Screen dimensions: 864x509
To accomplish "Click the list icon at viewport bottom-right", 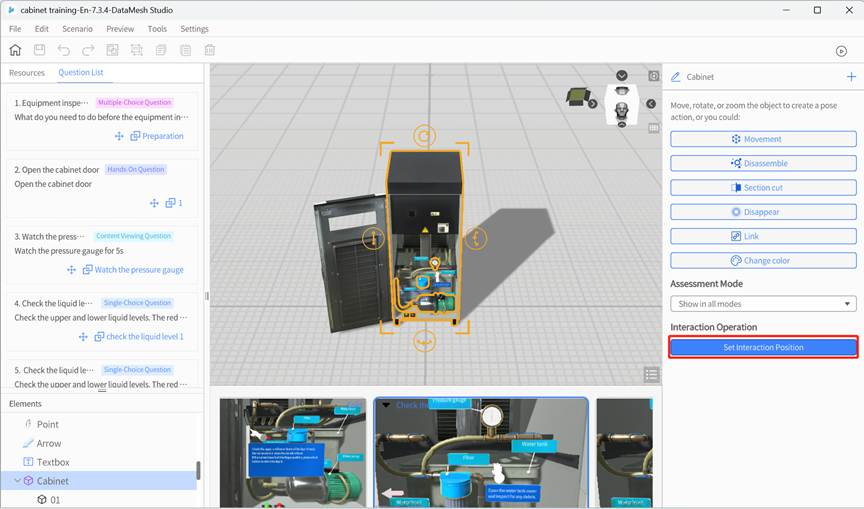I will point(651,374).
